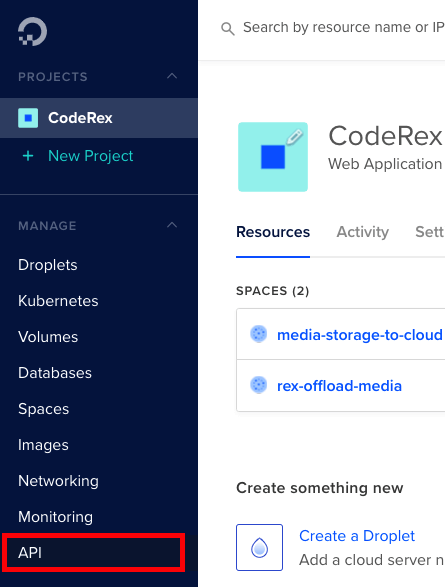Screen dimensions: 445x587
Task: Open Kubernetes in the Manage menu
Action: pos(58,301)
